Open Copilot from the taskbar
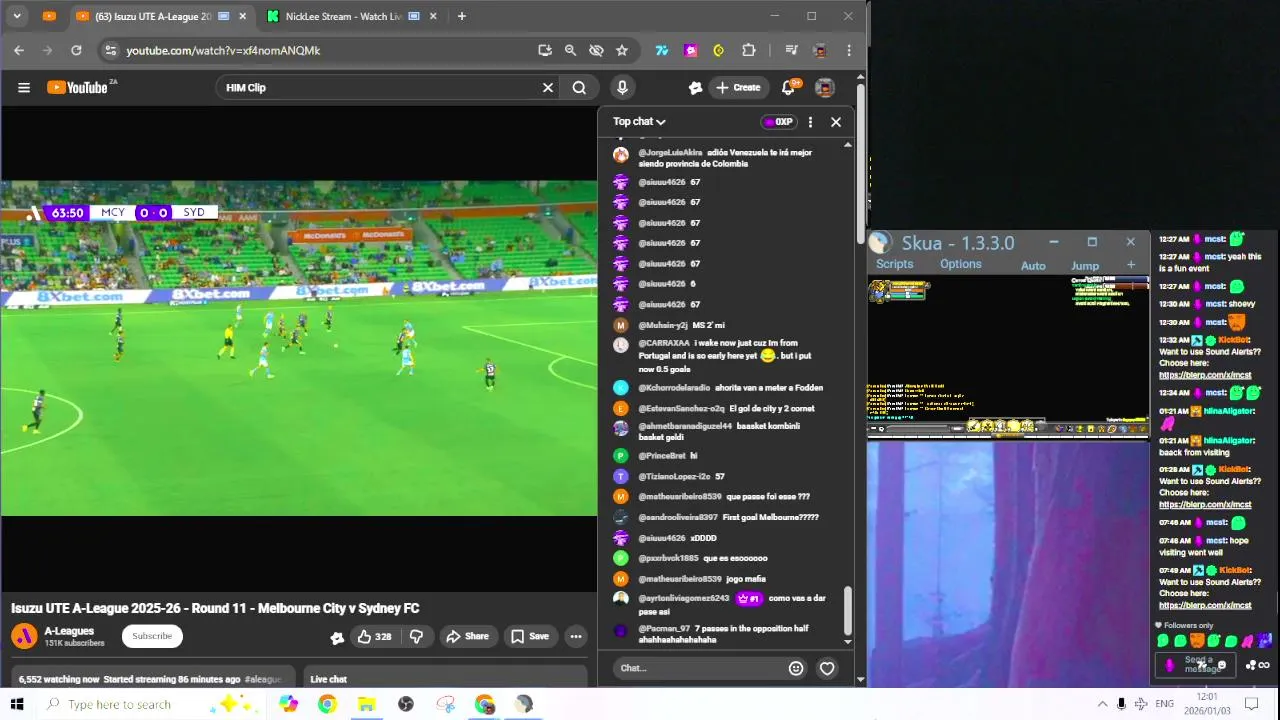 (x=288, y=704)
